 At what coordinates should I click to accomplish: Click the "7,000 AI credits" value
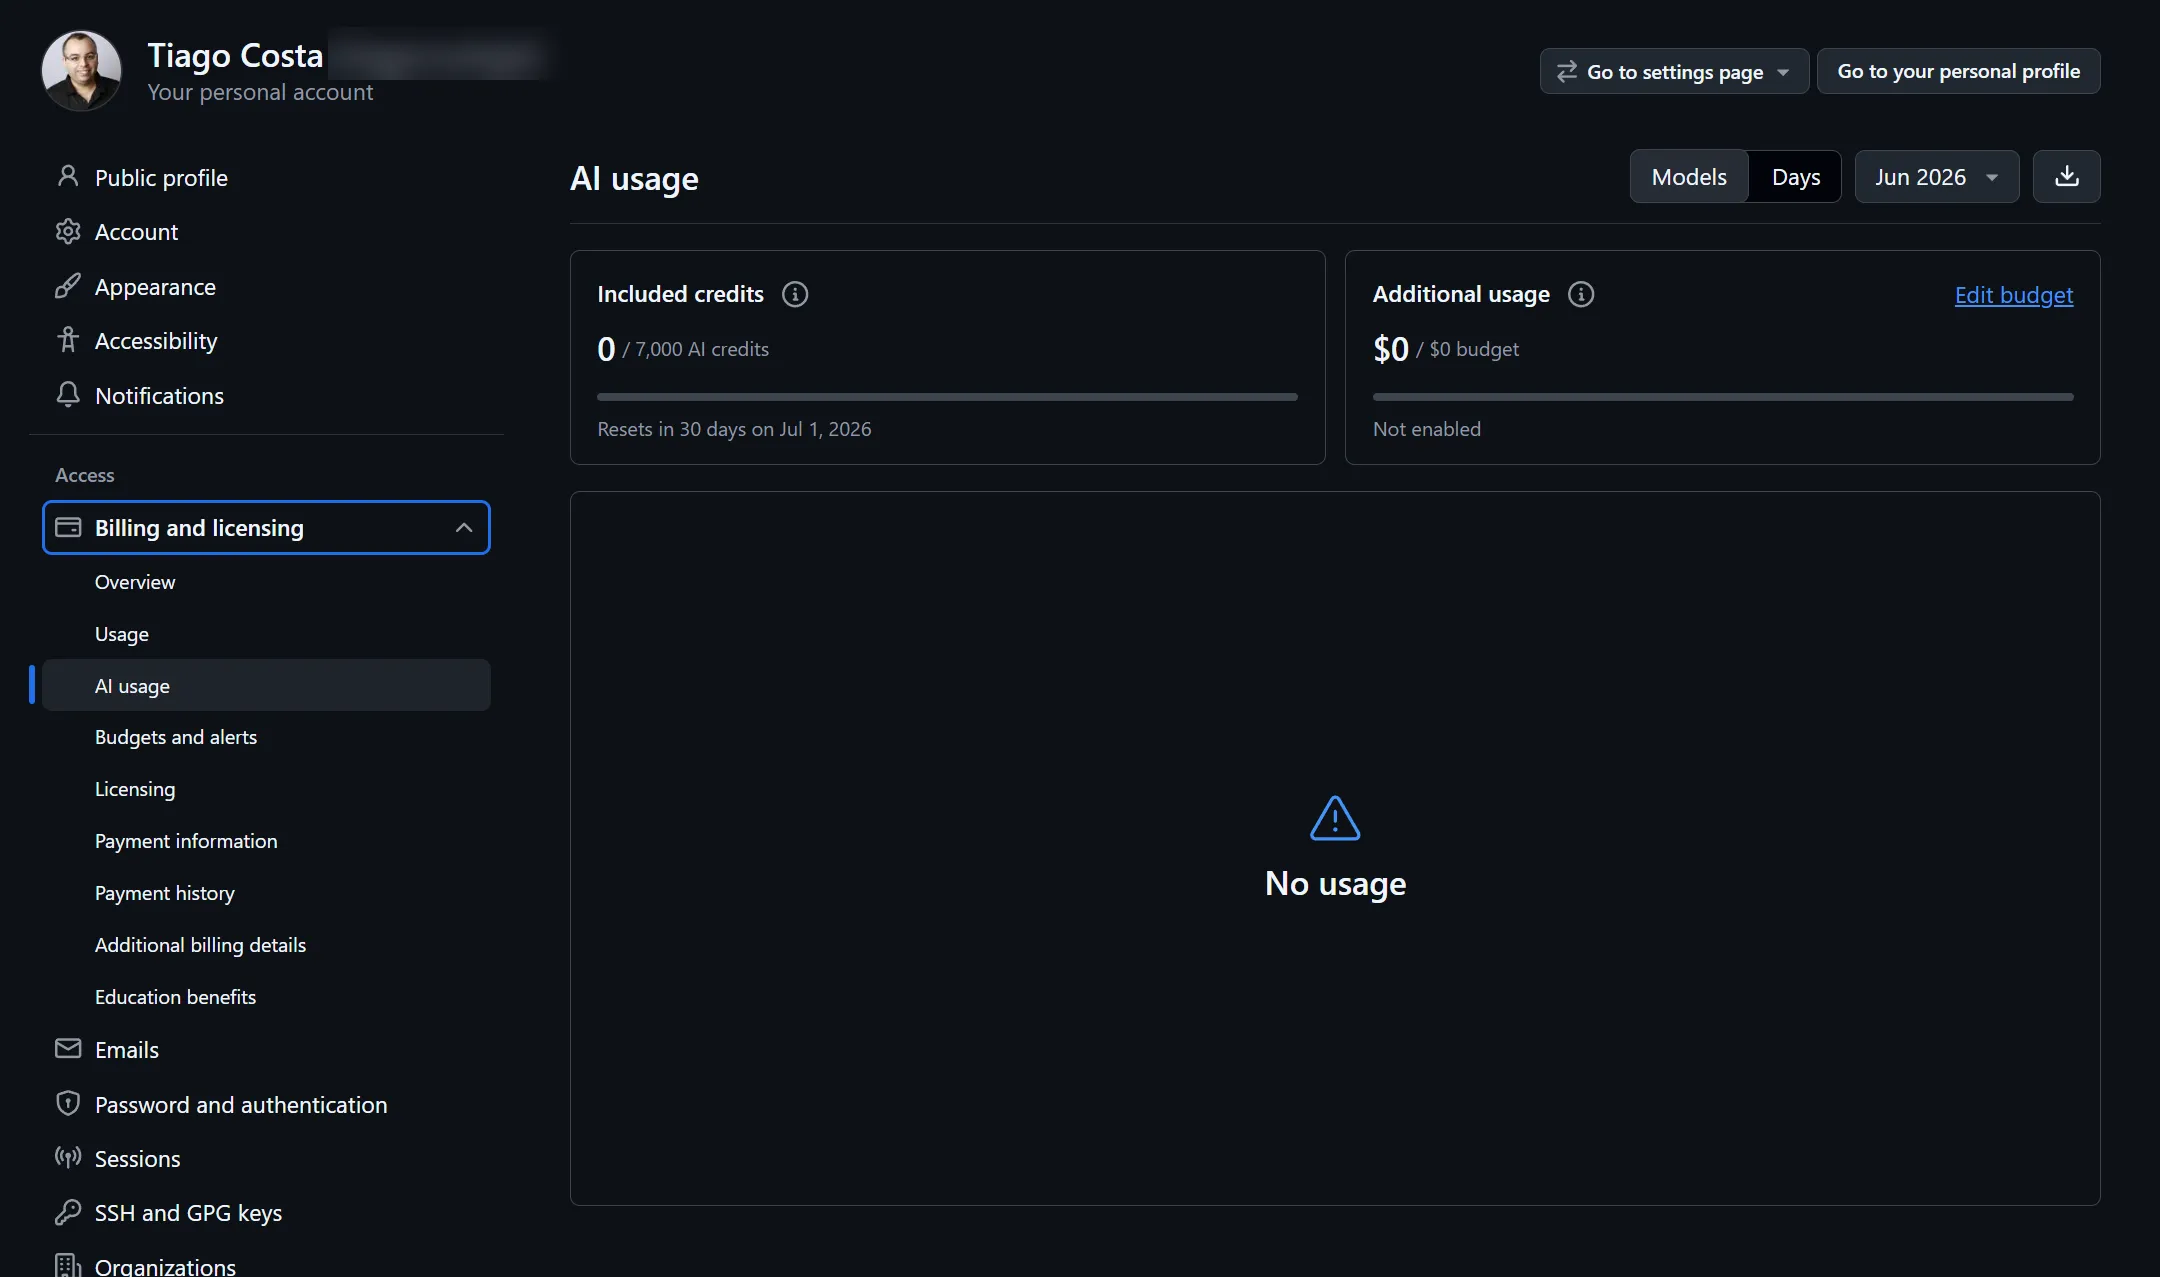[x=702, y=349]
